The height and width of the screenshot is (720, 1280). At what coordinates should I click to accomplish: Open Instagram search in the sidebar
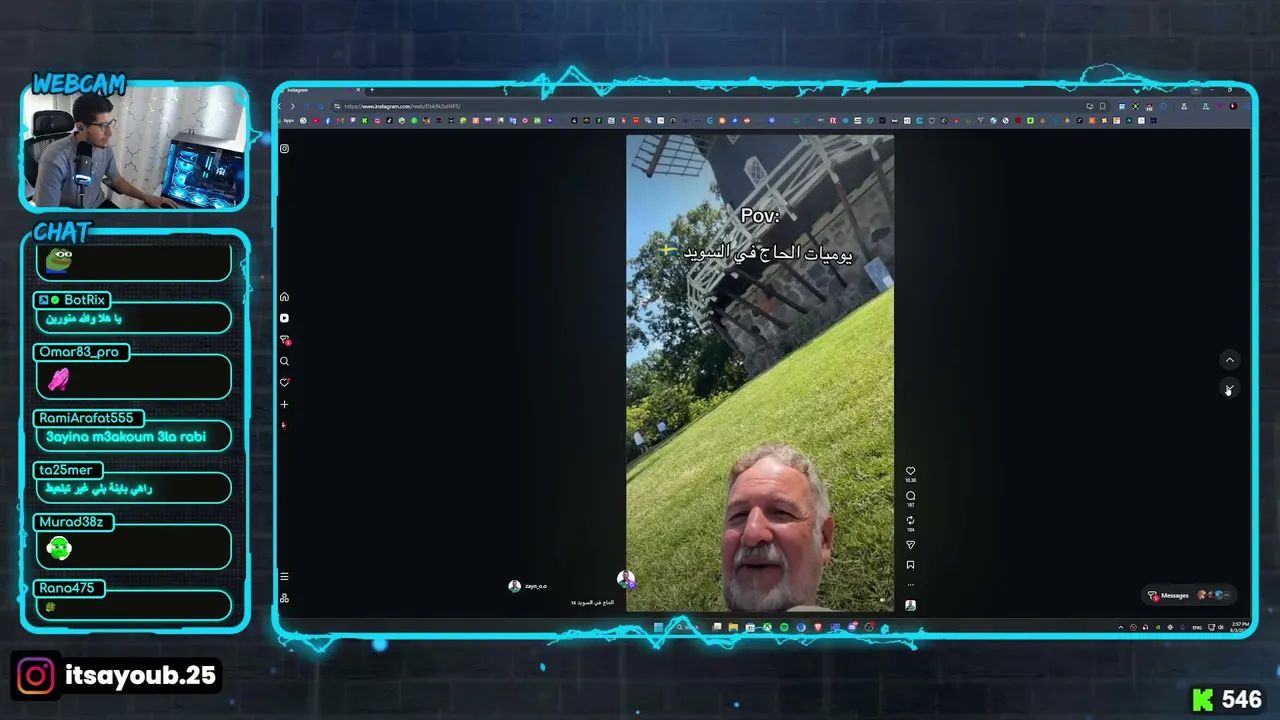(284, 361)
